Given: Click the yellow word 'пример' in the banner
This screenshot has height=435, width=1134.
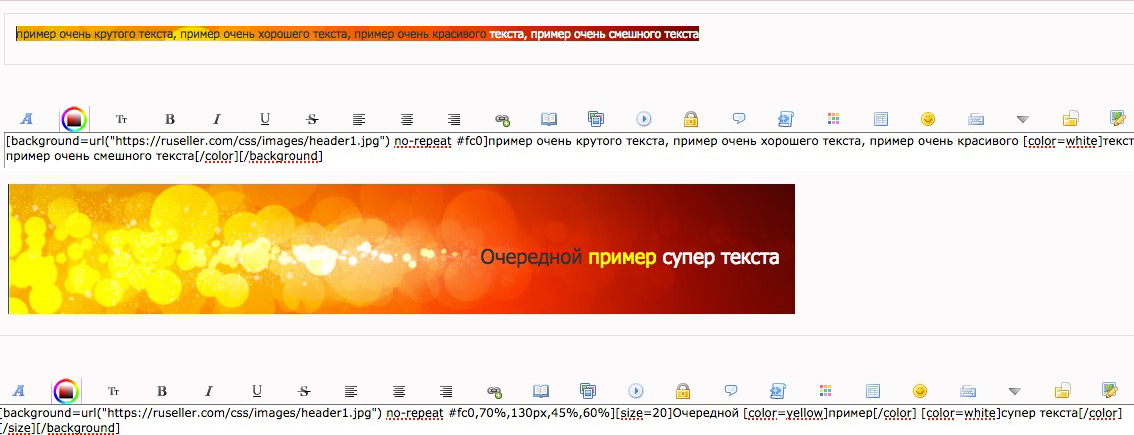Looking at the screenshot, I should click(622, 258).
